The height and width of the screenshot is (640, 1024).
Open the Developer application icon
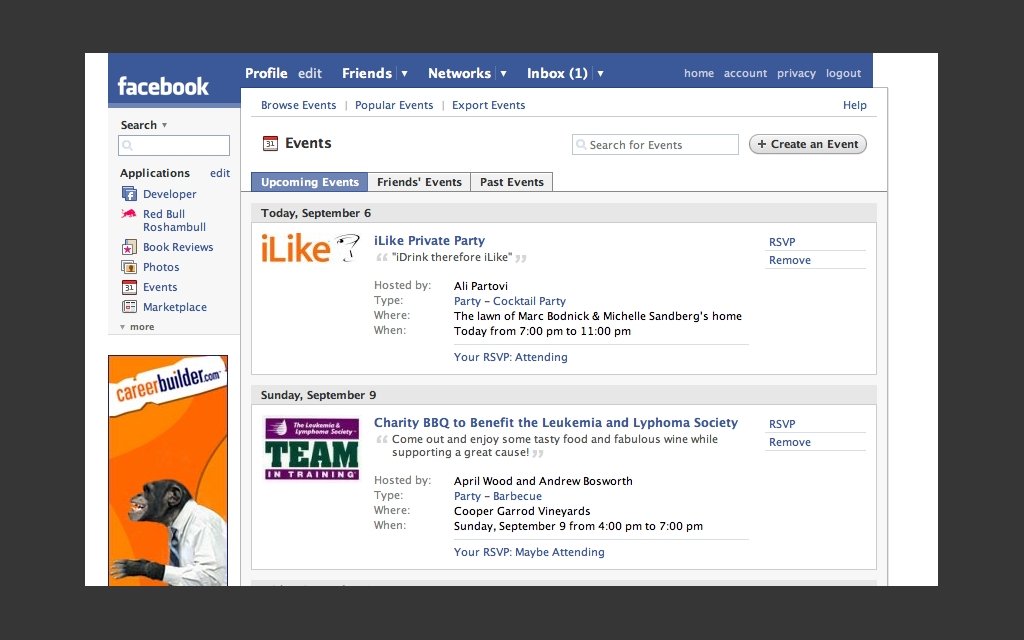pyautogui.click(x=129, y=194)
